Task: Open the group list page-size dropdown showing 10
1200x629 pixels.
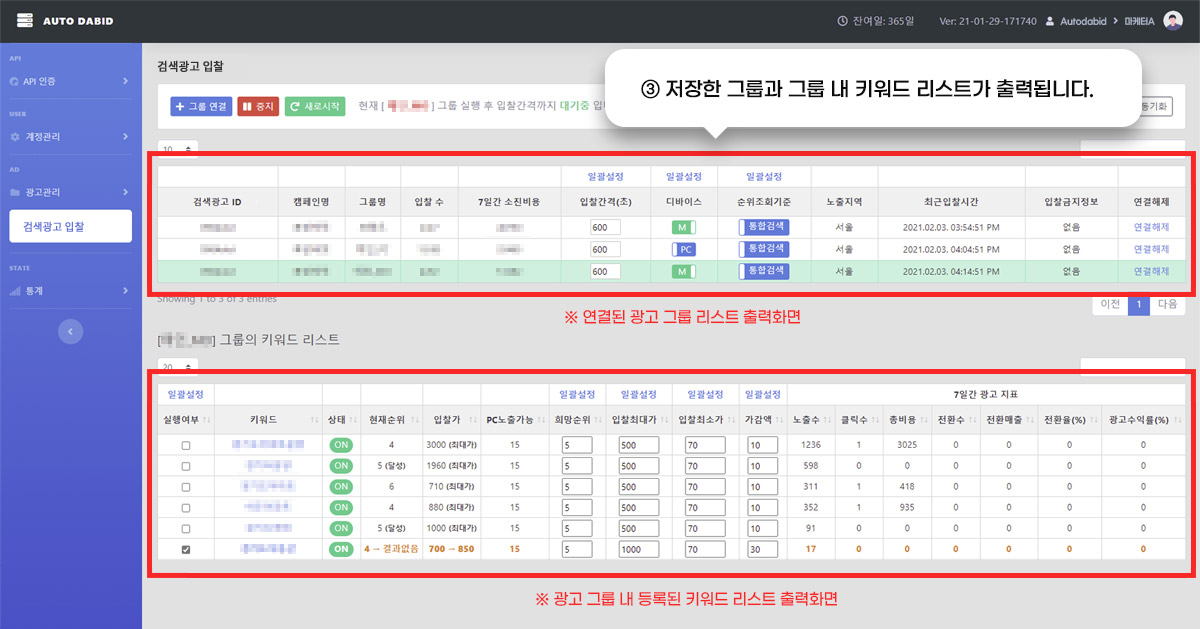Action: tap(177, 148)
